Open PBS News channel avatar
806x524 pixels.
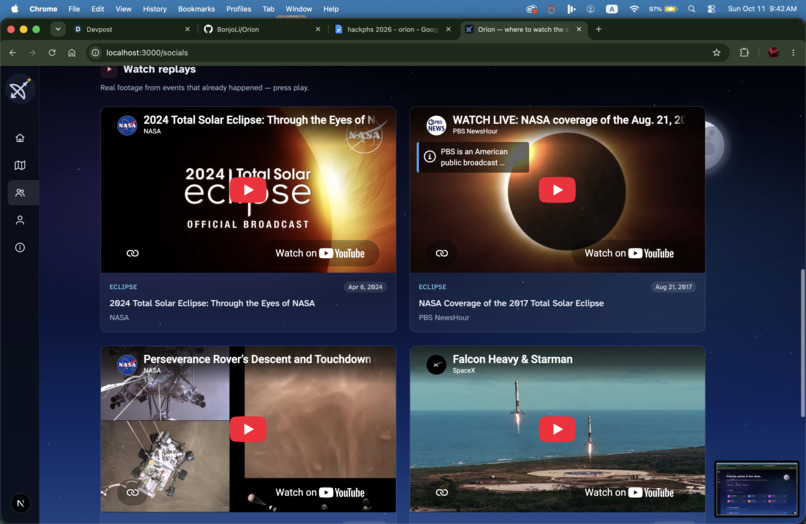click(x=436, y=125)
